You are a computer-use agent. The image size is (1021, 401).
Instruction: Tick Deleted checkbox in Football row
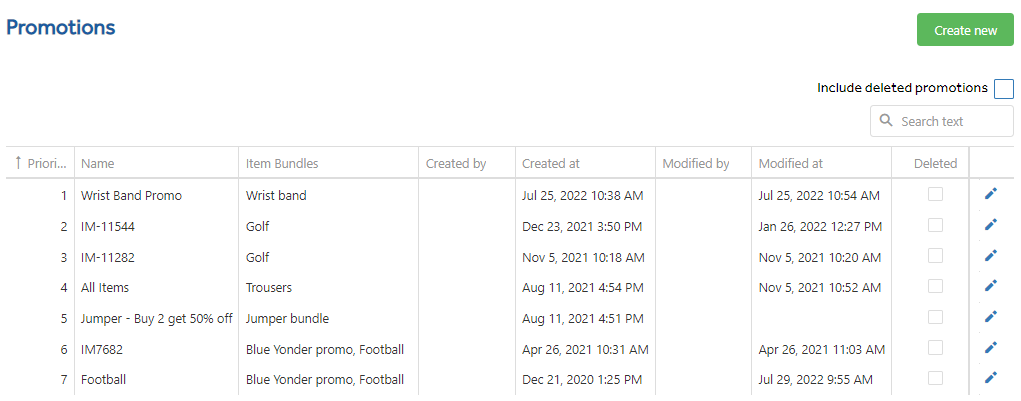[935, 378]
